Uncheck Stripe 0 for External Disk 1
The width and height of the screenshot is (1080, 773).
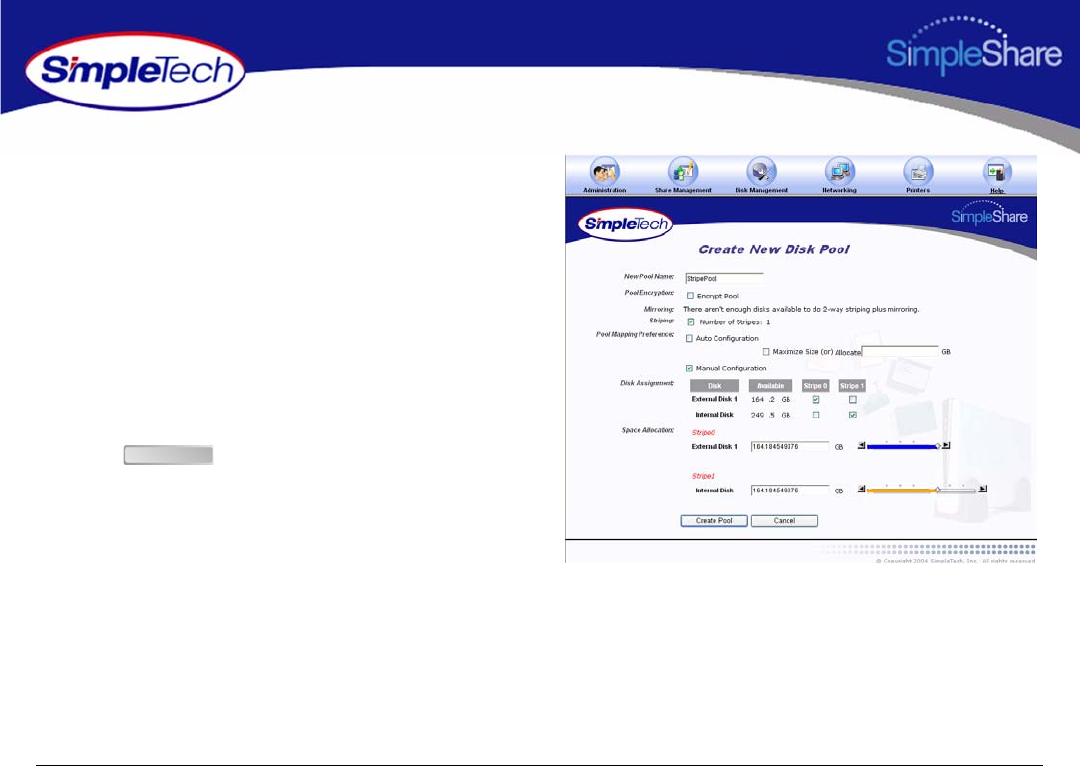[816, 400]
